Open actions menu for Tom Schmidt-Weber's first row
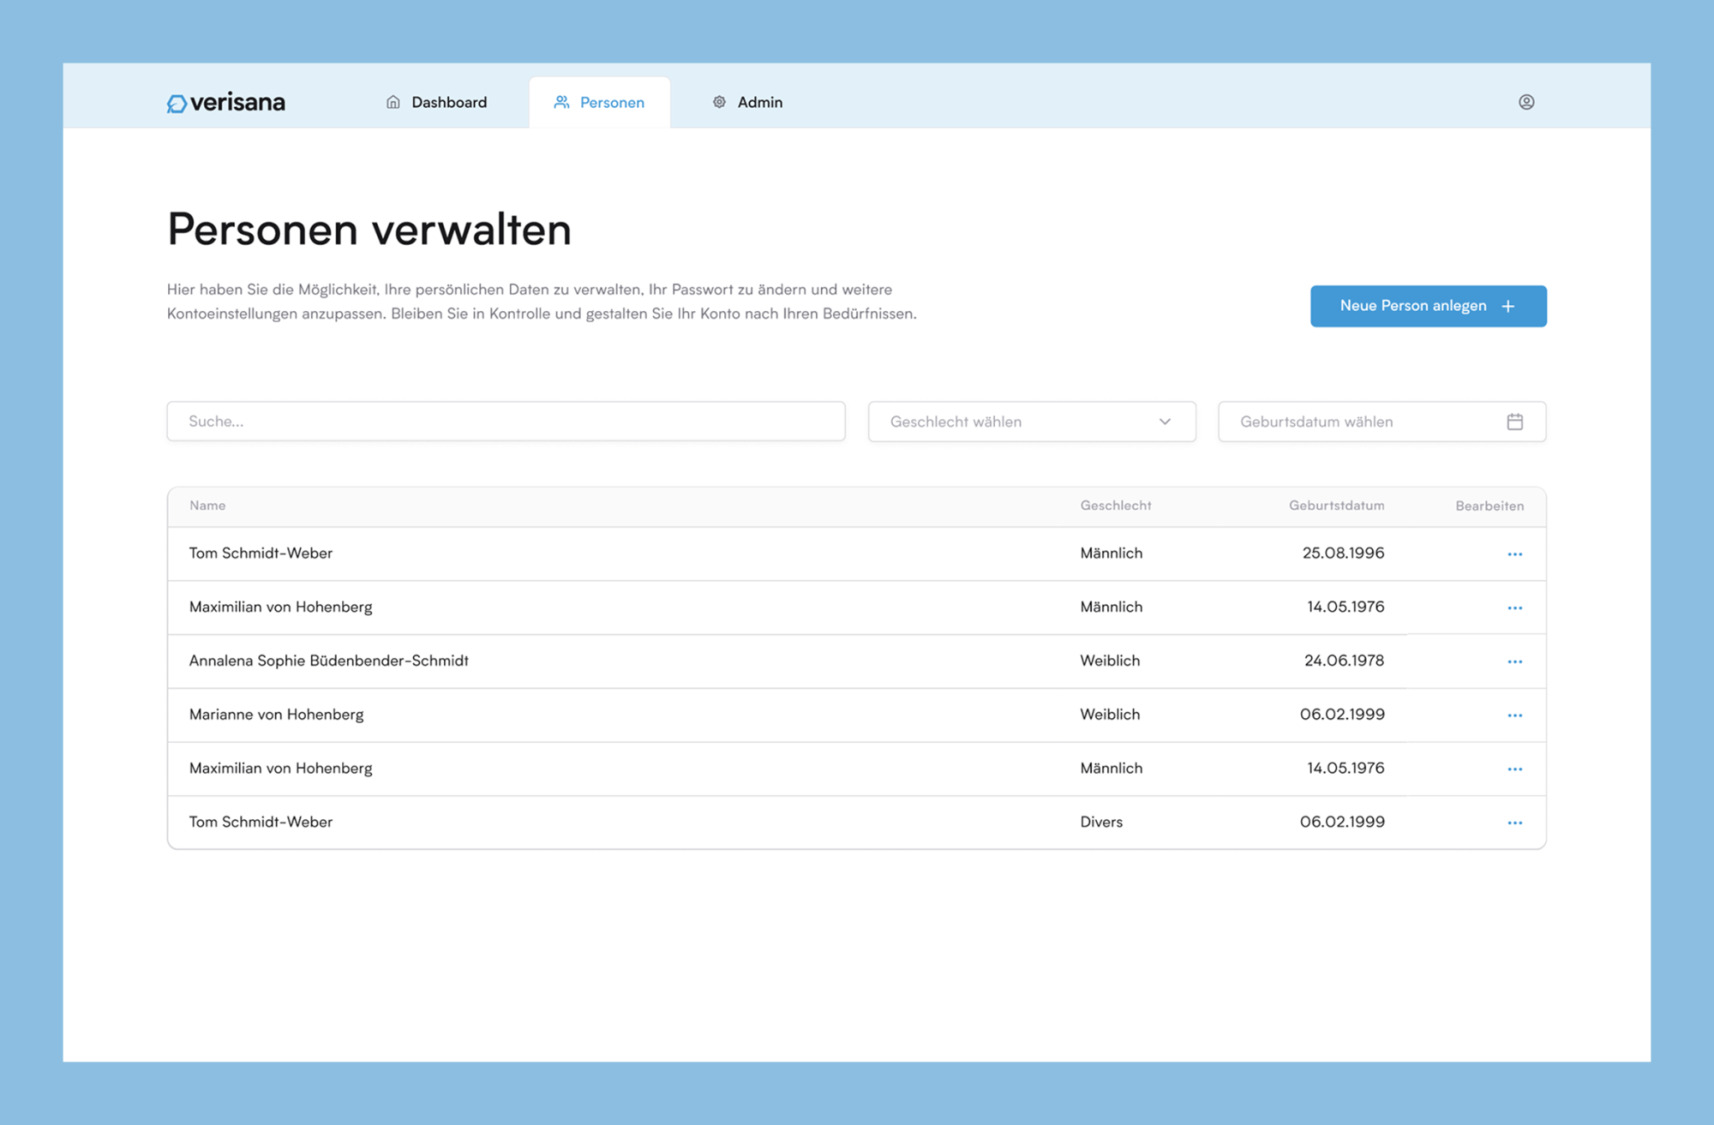Screen dimensions: 1714x1125 [1515, 553]
